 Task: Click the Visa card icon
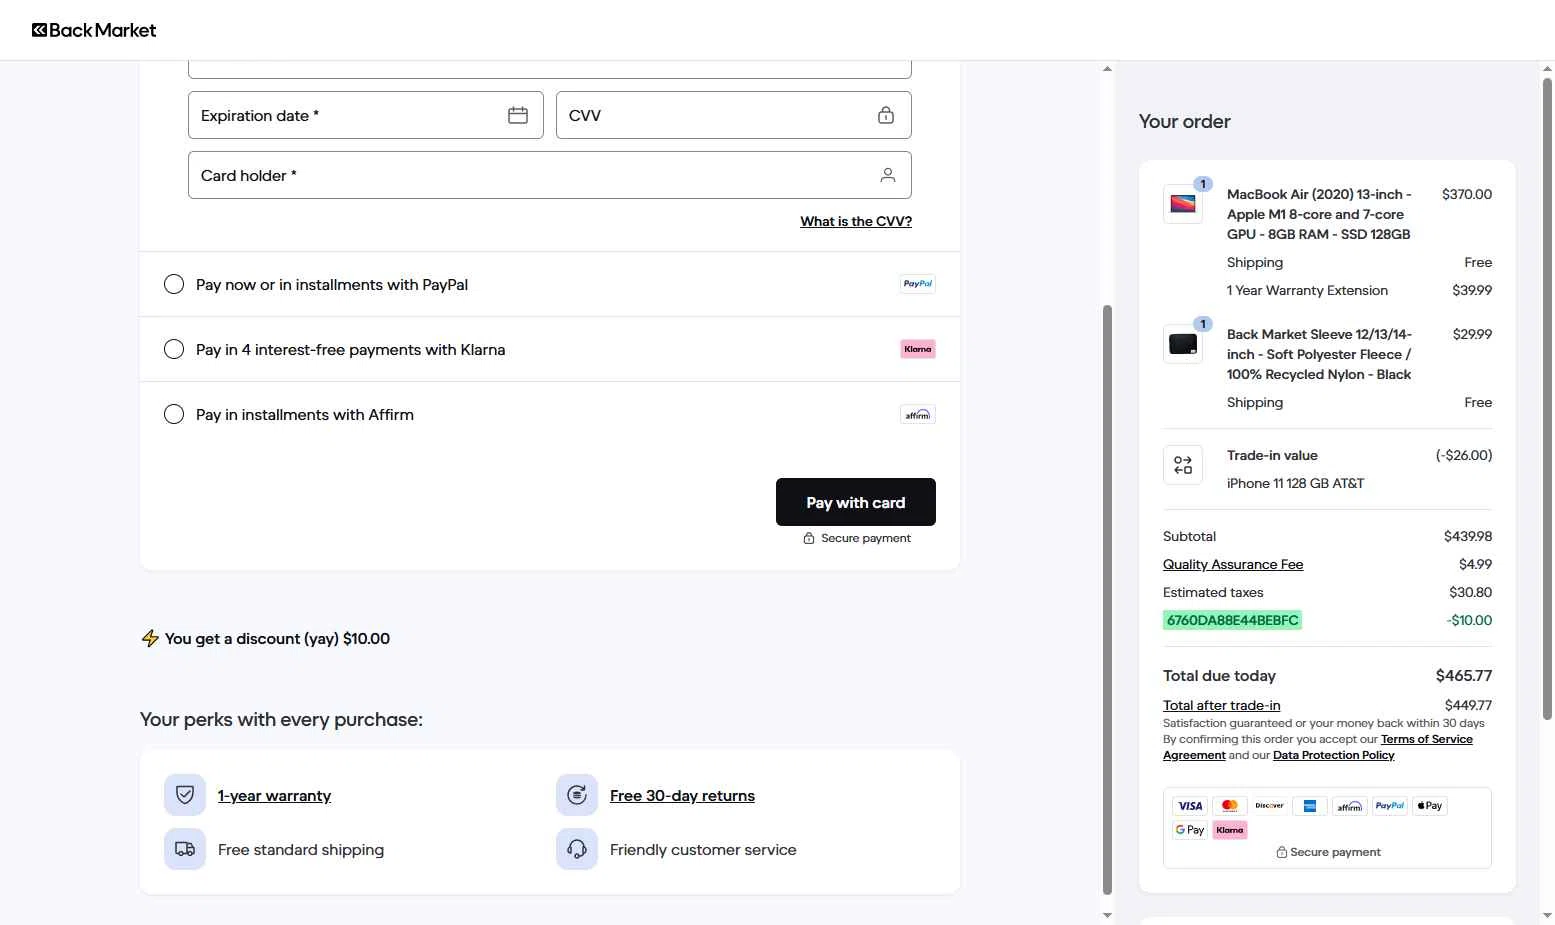coord(1190,806)
